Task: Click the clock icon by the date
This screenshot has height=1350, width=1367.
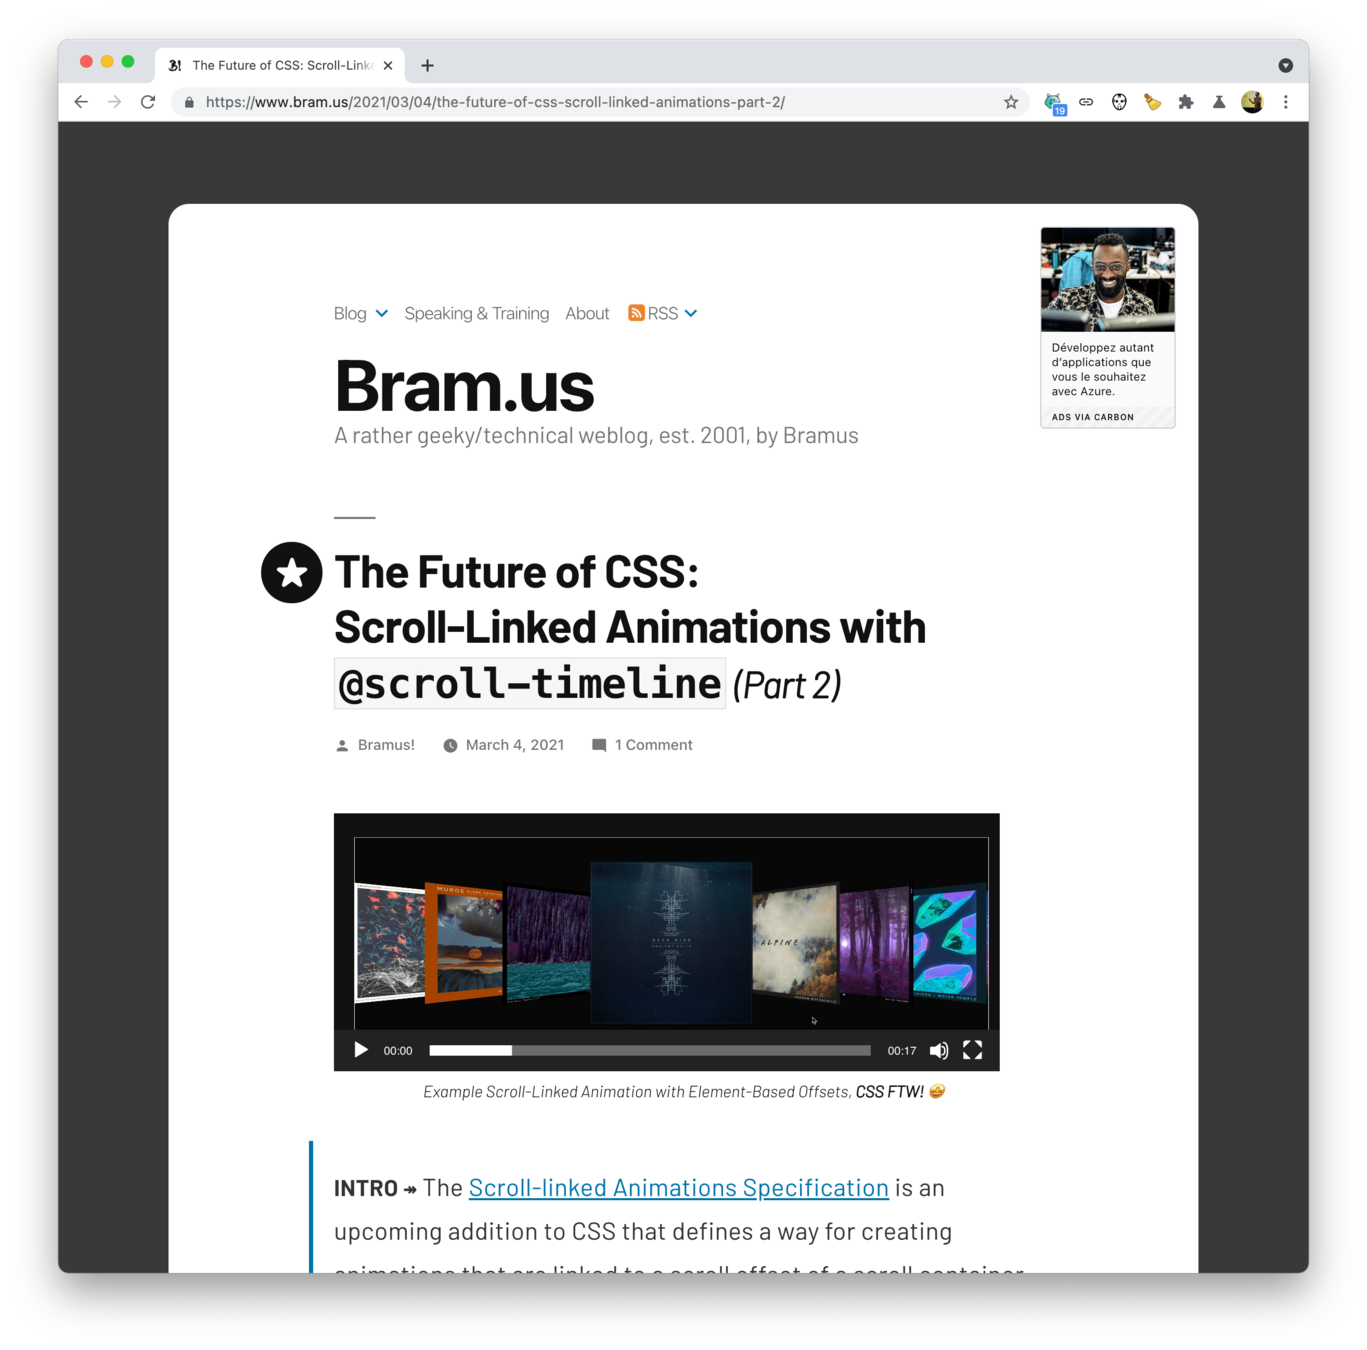Action: (450, 746)
